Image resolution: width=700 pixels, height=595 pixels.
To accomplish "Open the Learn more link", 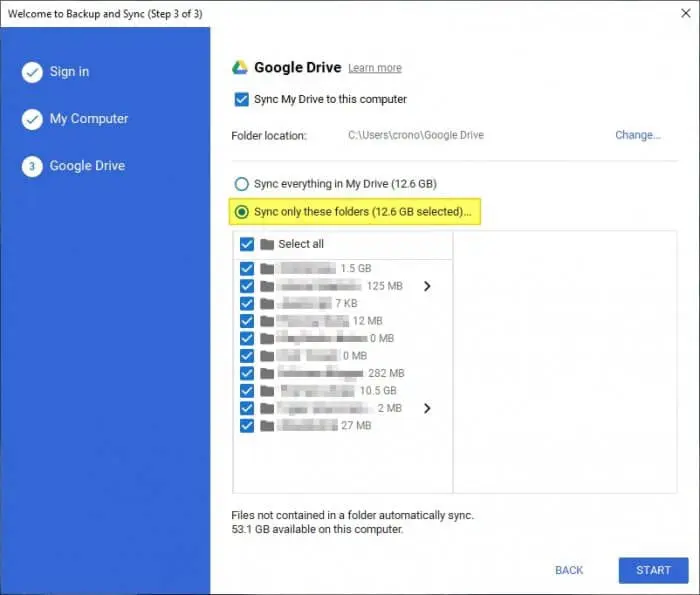I will pos(375,68).
